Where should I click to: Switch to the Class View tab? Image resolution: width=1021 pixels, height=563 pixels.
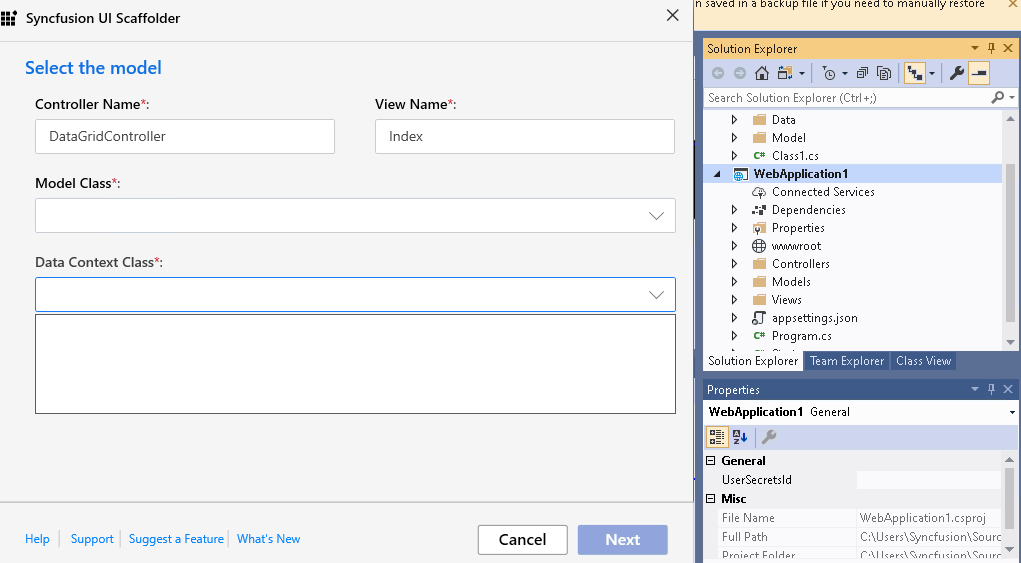click(x=923, y=361)
